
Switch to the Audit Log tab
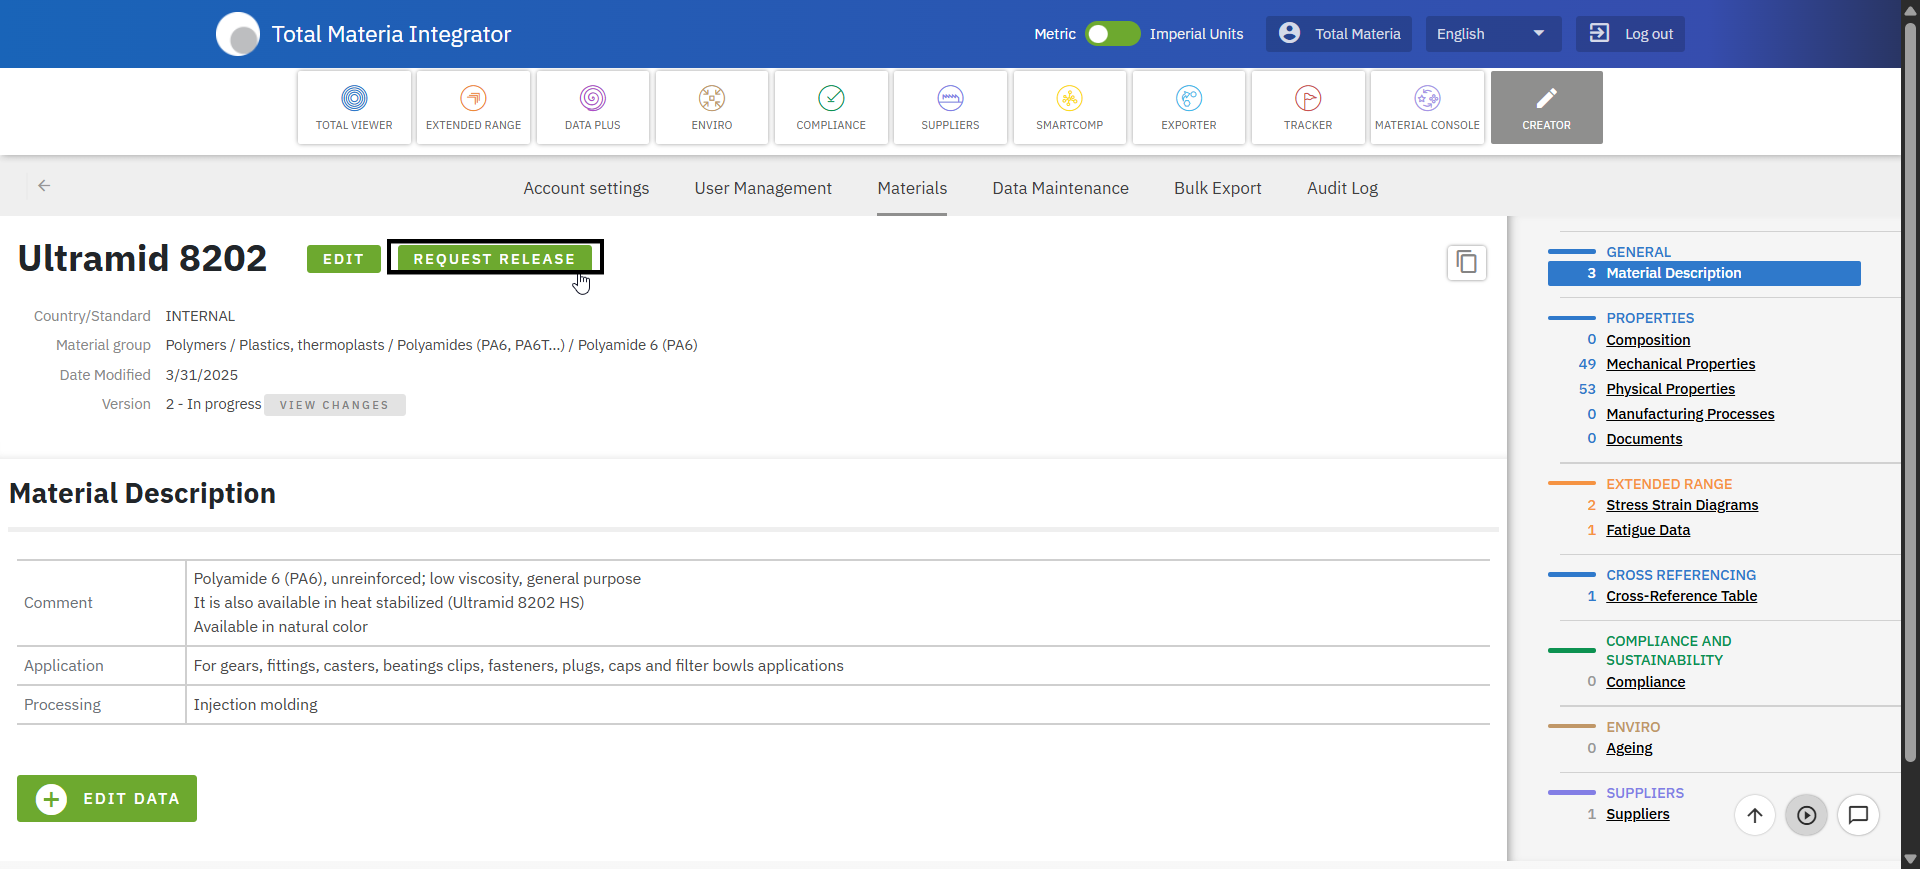1342,188
